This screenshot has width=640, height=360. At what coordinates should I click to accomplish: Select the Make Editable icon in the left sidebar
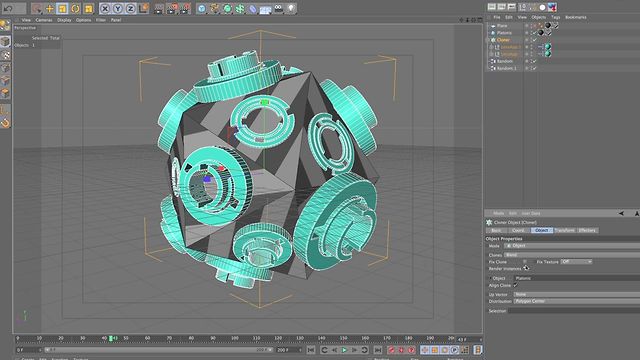[x=5, y=25]
